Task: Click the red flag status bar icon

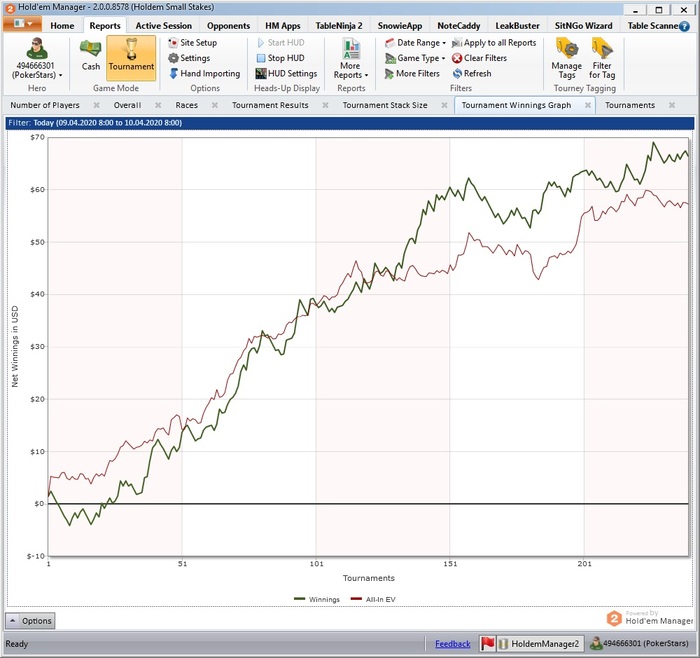Action: (488, 644)
